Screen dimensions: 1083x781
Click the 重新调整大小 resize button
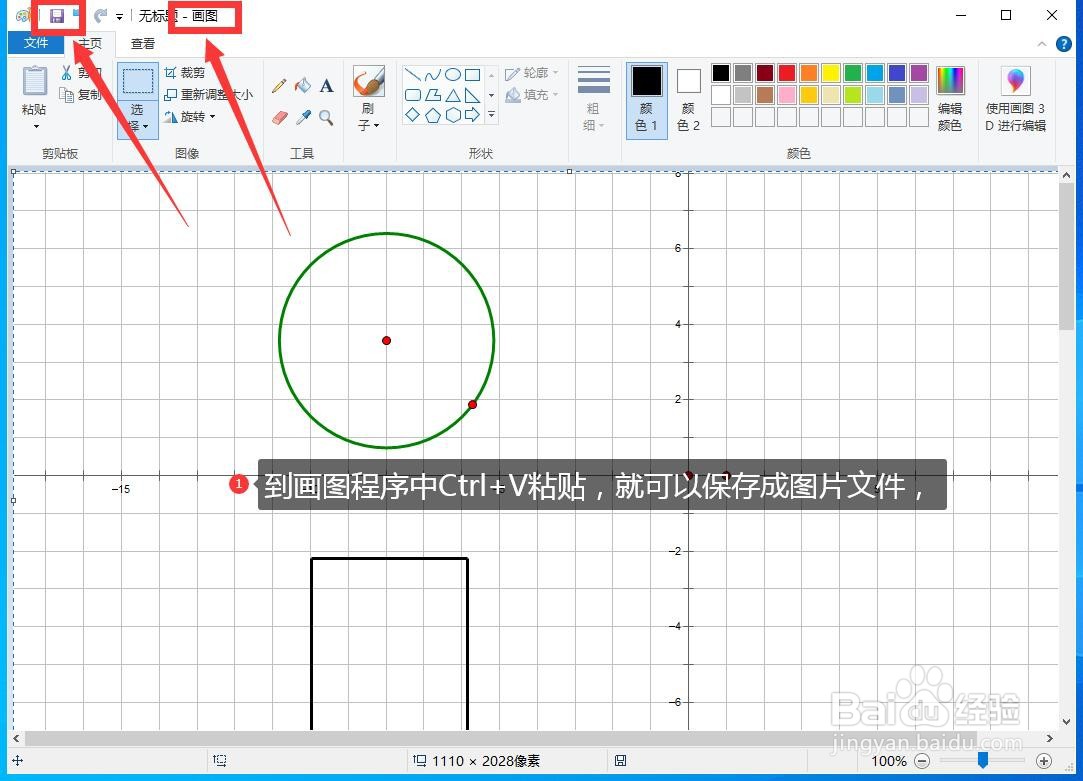tap(205, 94)
